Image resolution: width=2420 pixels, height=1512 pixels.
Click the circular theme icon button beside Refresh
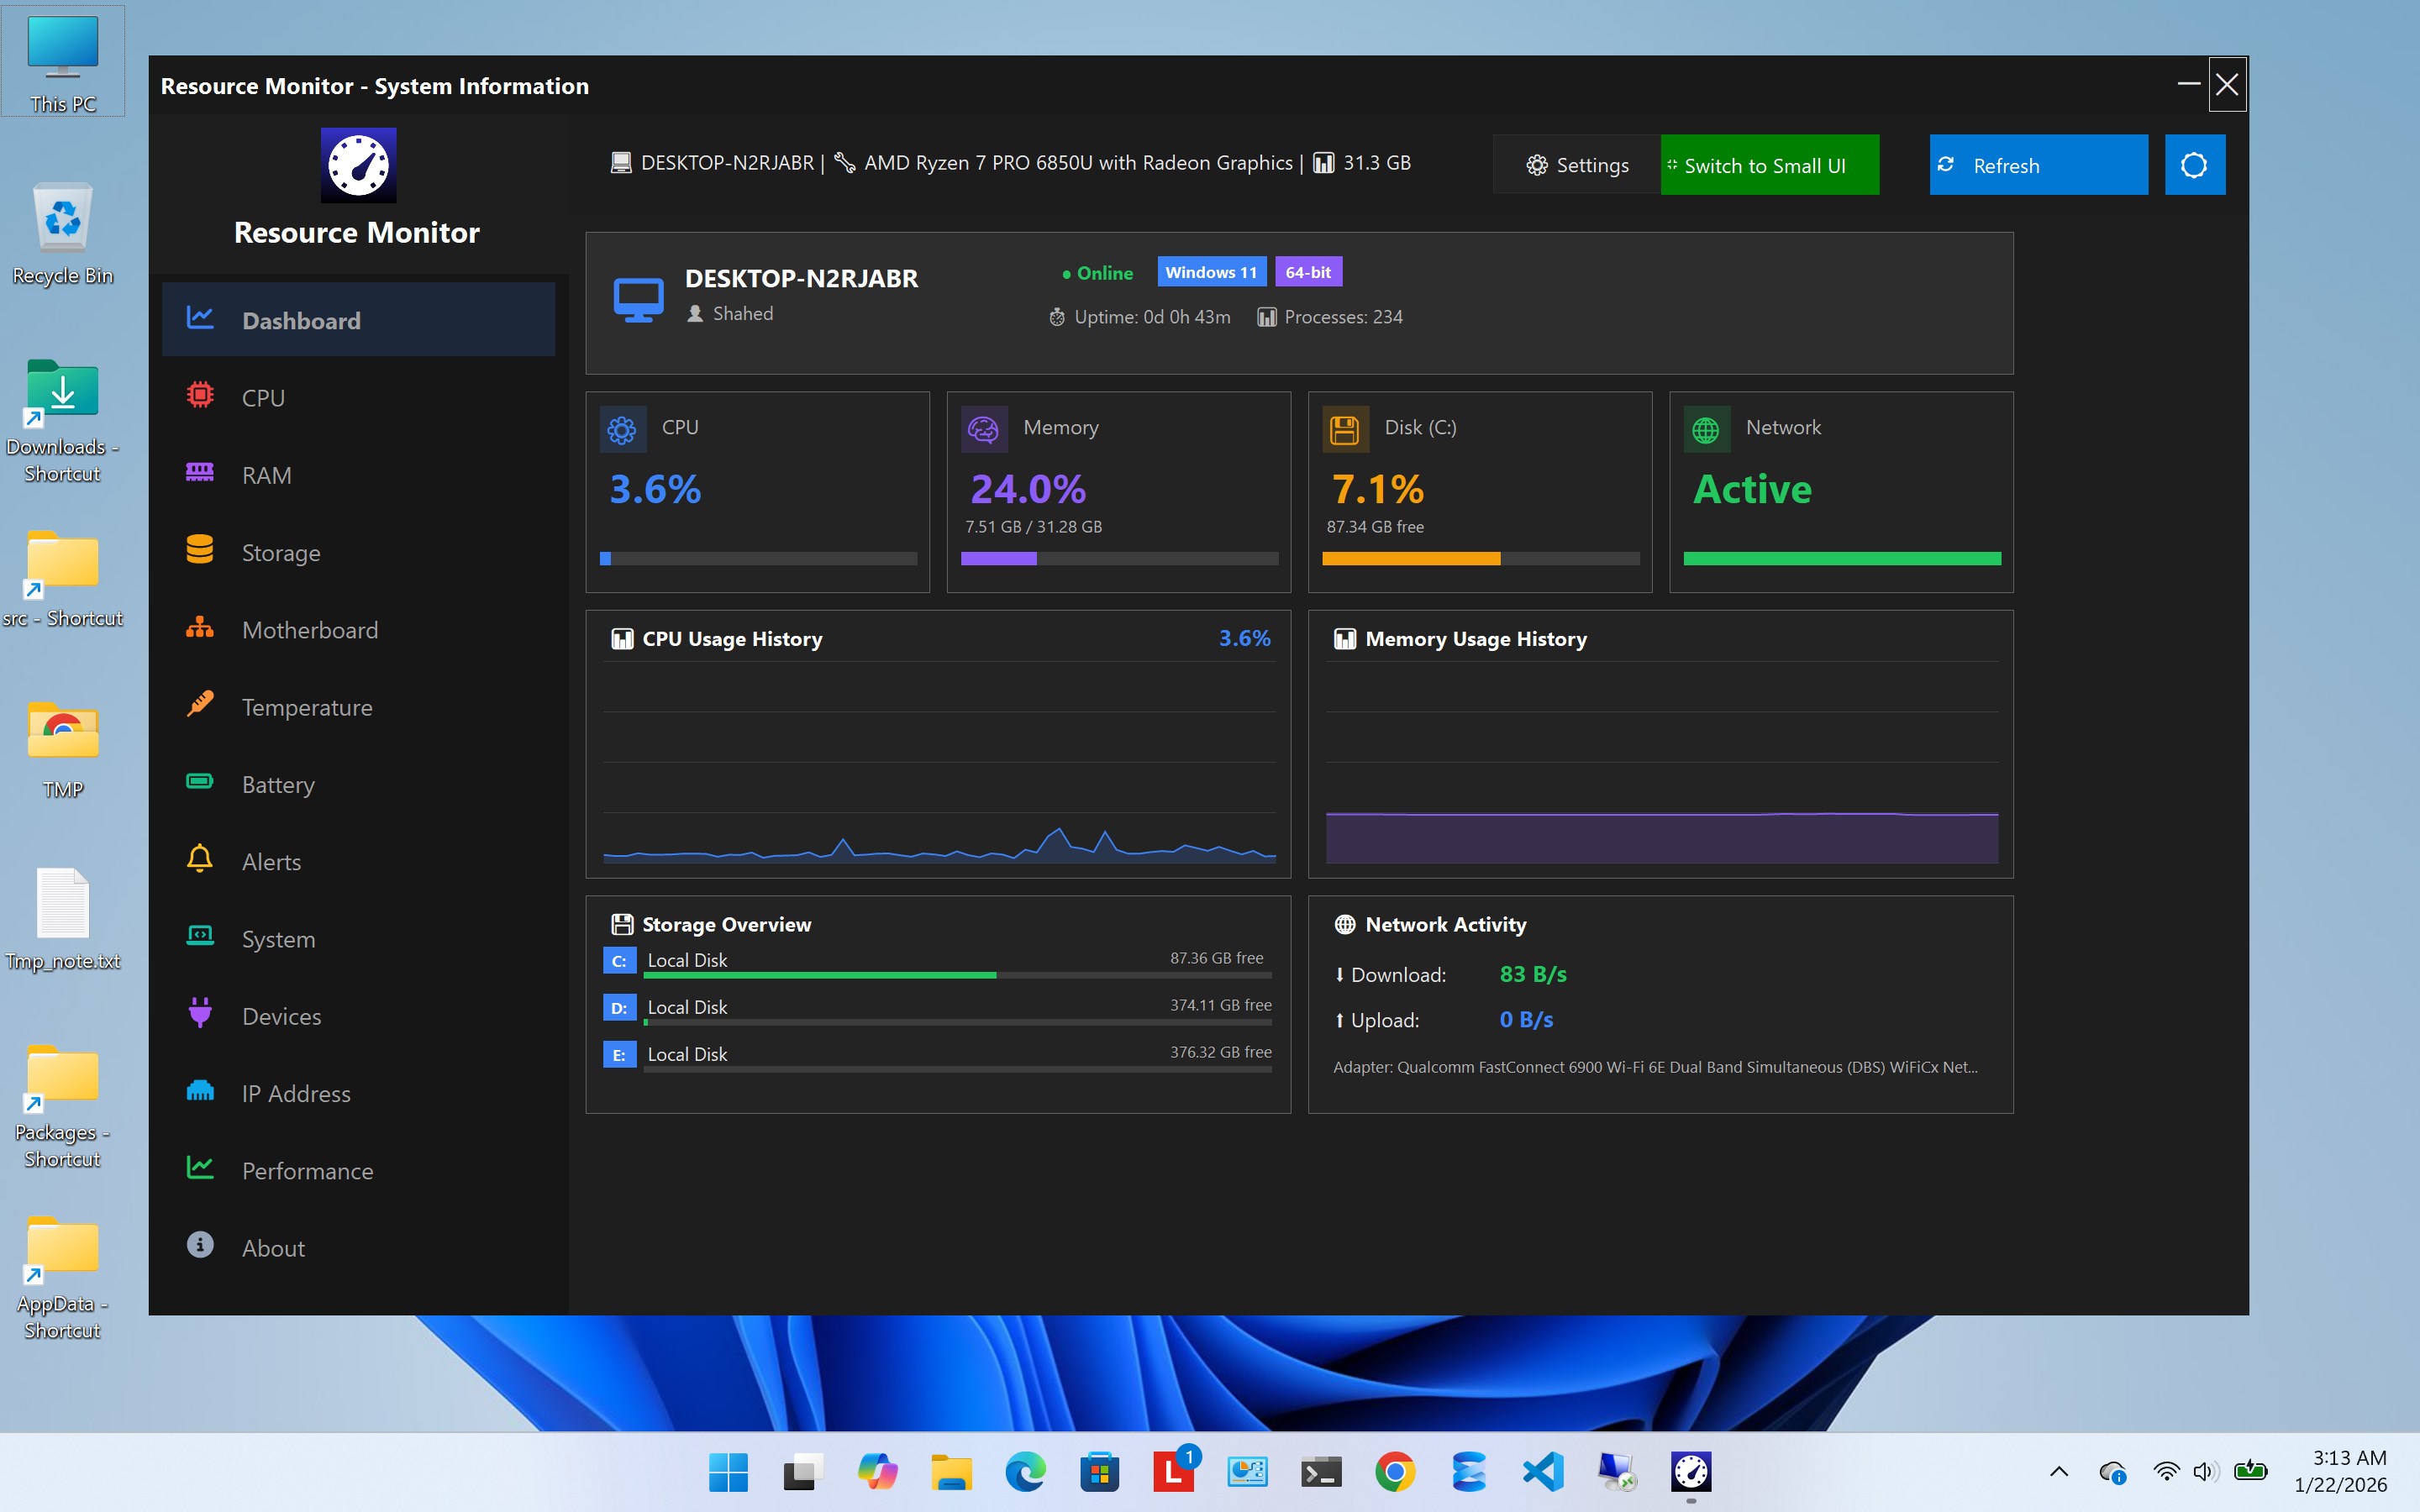(2194, 165)
